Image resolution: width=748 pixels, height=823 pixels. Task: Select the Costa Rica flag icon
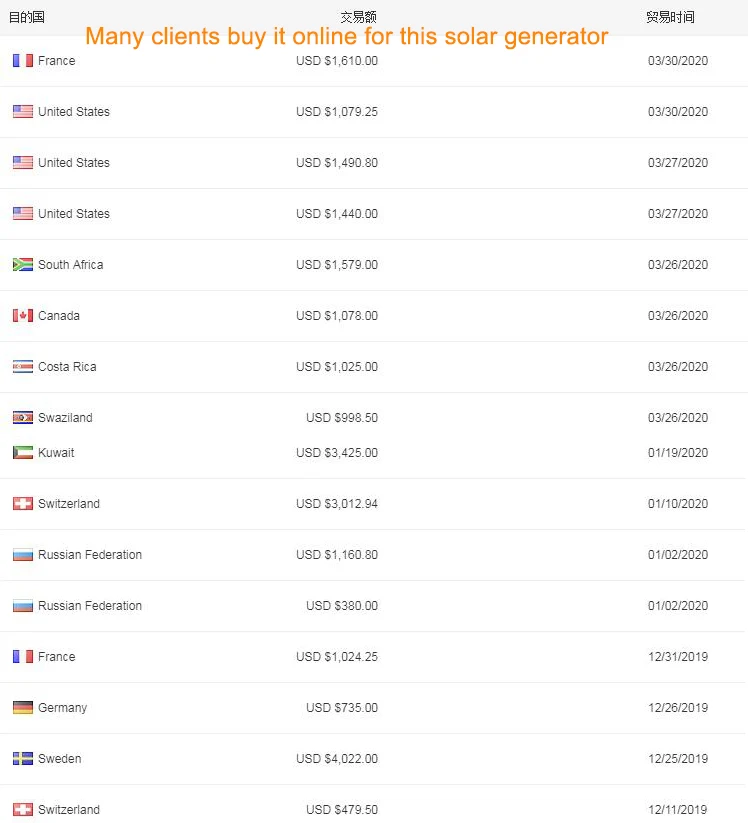pos(23,367)
